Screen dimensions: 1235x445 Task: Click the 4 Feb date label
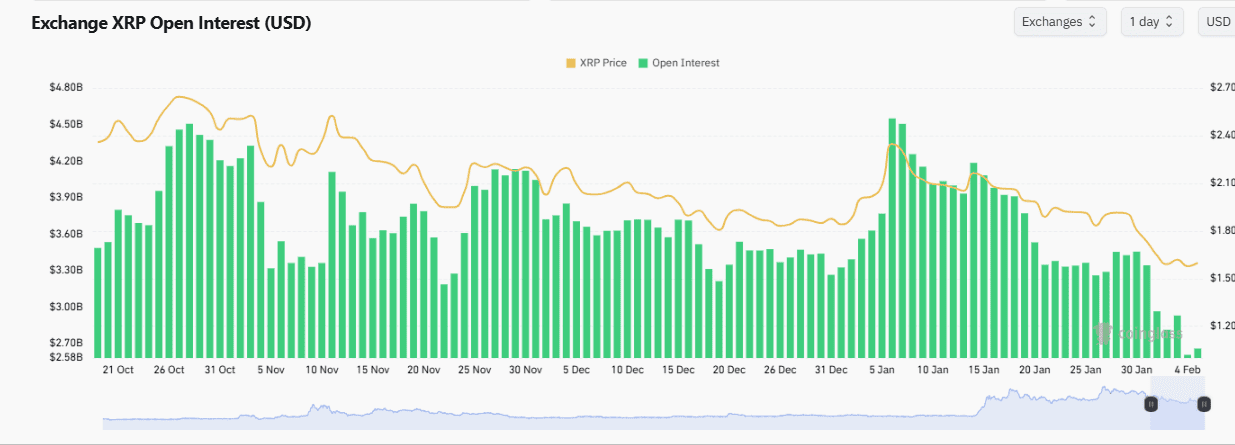click(1189, 370)
